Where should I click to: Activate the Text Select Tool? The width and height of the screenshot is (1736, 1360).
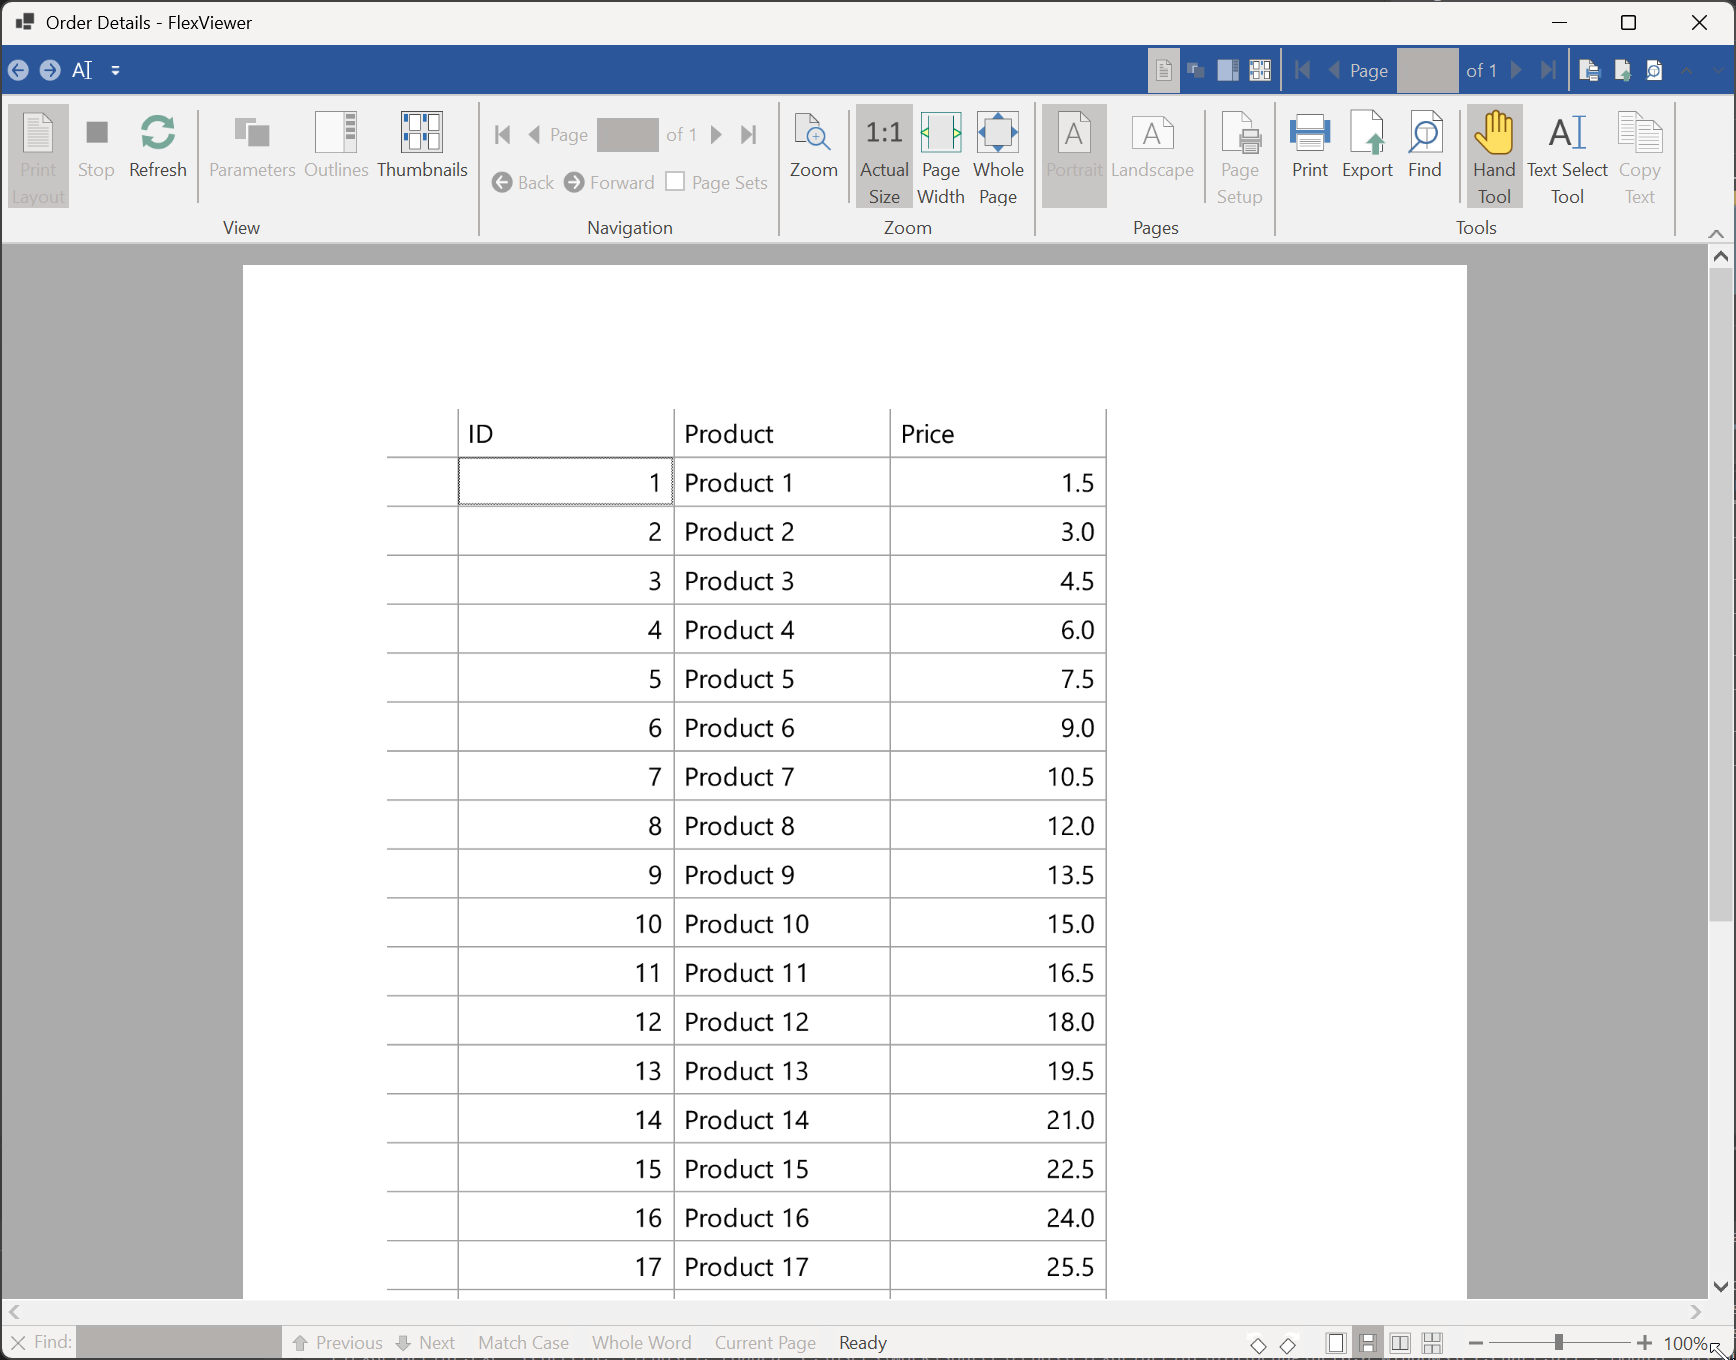(x=1567, y=157)
